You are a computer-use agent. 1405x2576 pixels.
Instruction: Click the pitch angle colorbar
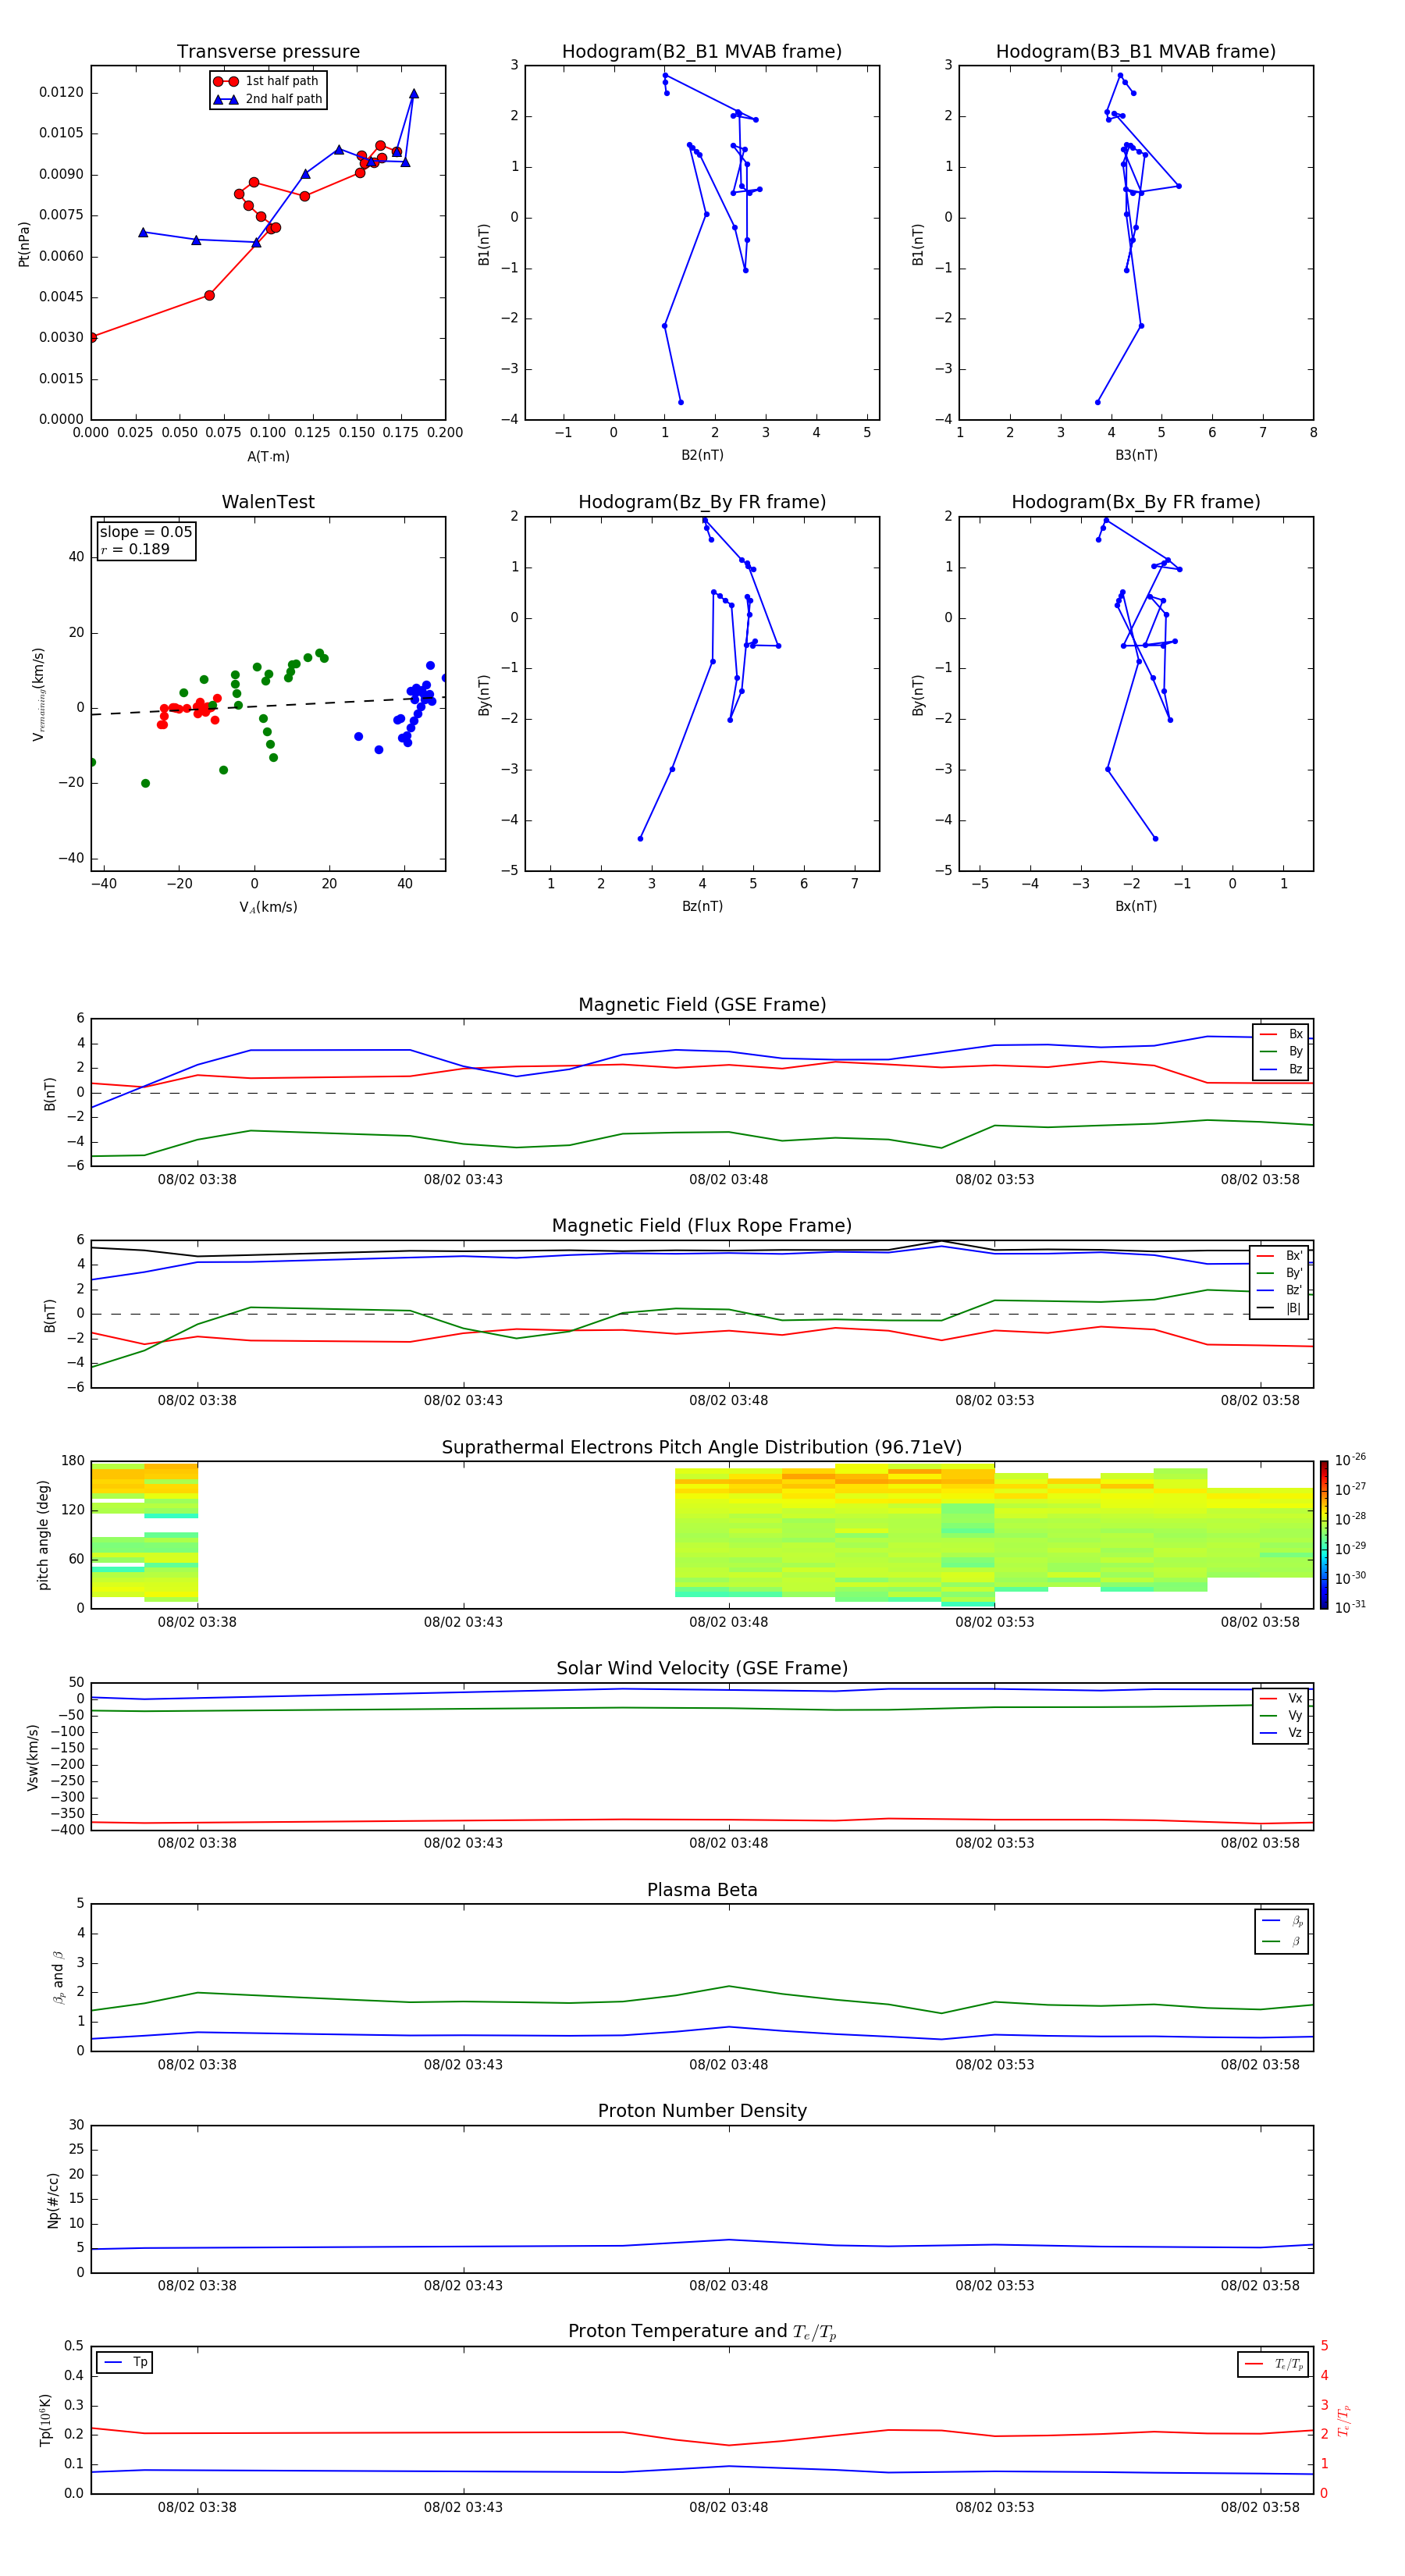pyautogui.click(x=1323, y=1535)
